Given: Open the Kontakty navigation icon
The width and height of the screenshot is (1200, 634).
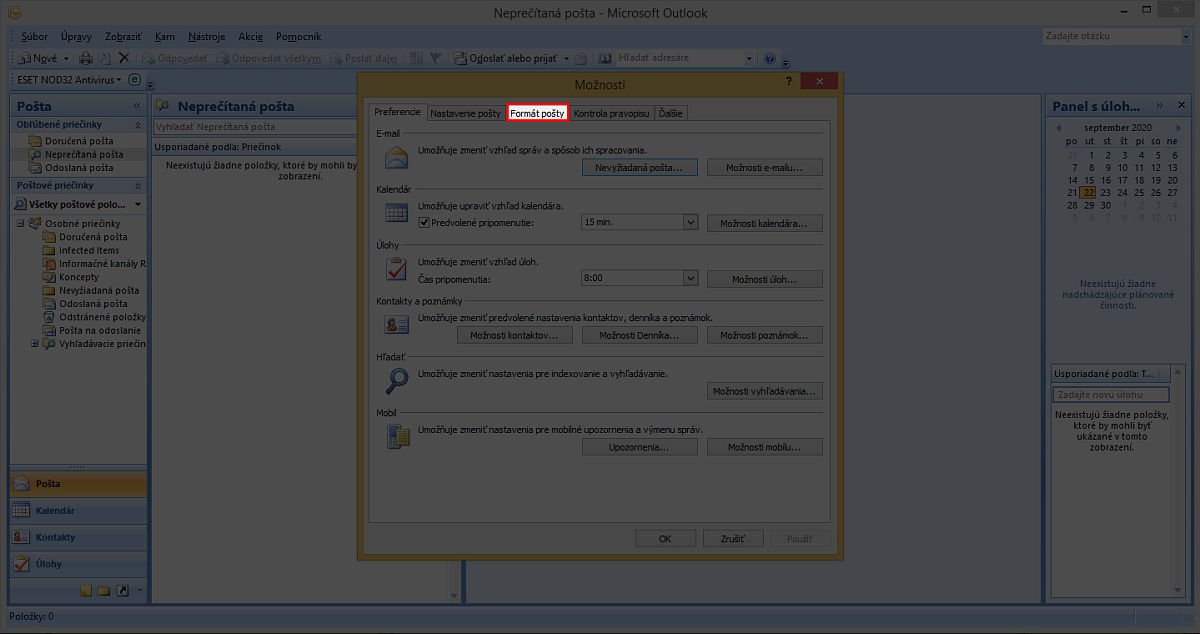Looking at the screenshot, I should click(21, 537).
